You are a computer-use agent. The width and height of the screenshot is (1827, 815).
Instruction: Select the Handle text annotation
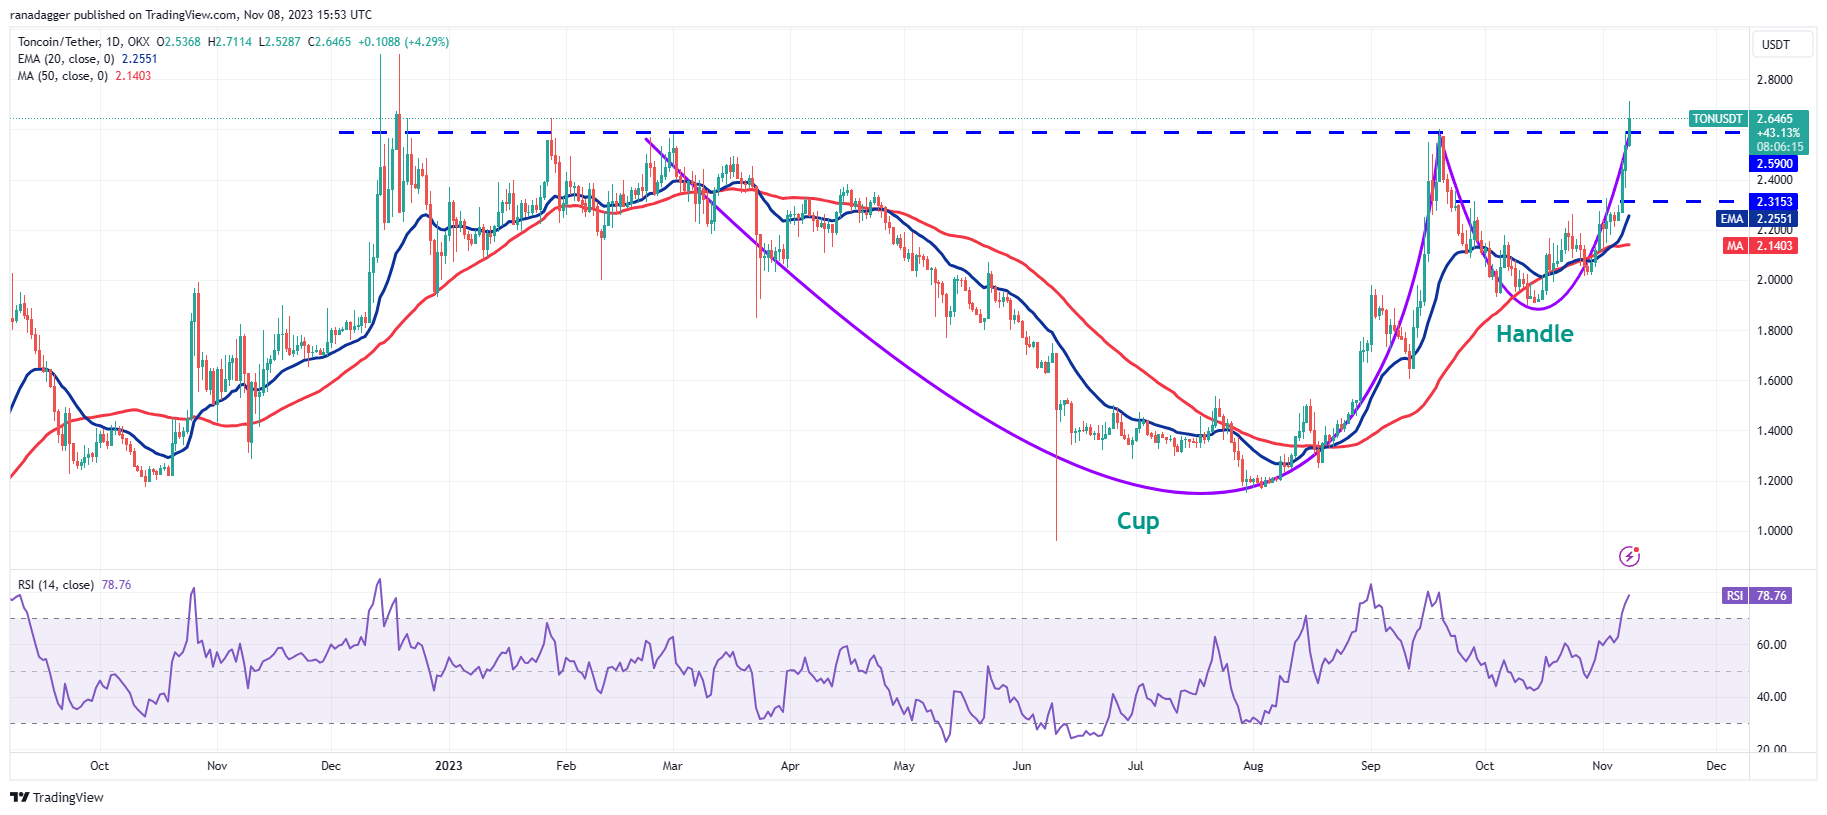[1534, 334]
